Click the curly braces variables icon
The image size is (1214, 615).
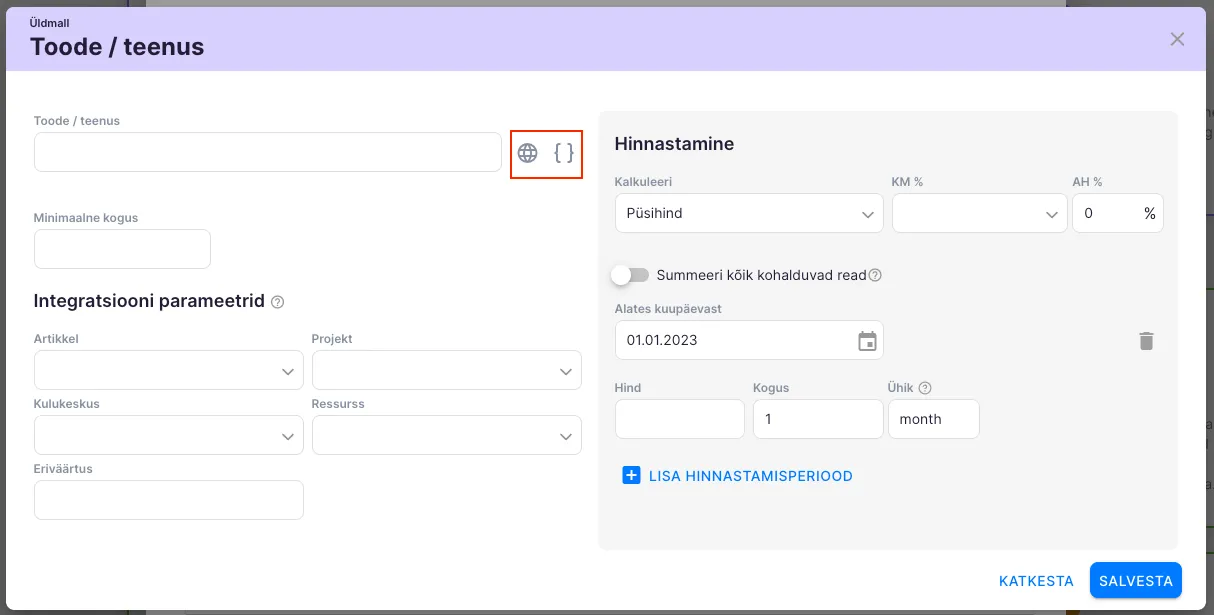tap(564, 153)
